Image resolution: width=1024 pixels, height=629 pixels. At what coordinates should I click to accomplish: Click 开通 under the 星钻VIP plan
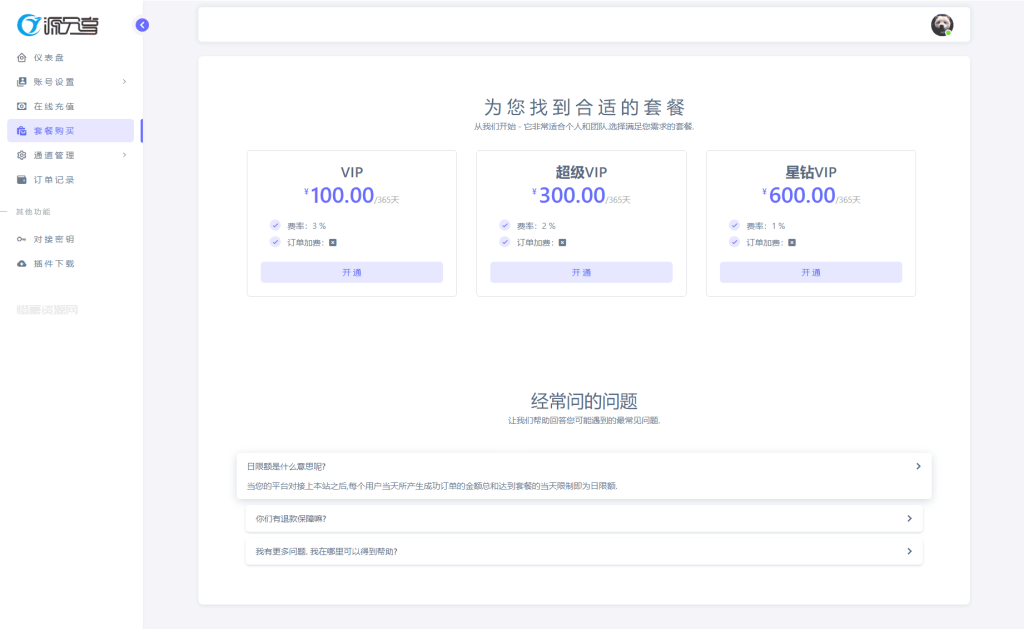[x=811, y=272]
